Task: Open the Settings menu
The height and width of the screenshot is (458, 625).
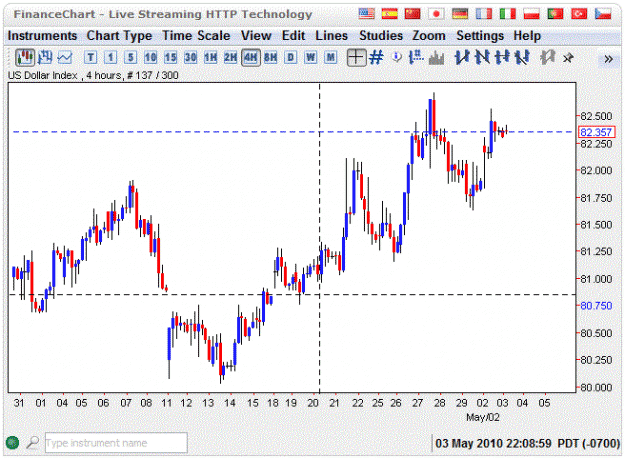Action: click(x=480, y=36)
